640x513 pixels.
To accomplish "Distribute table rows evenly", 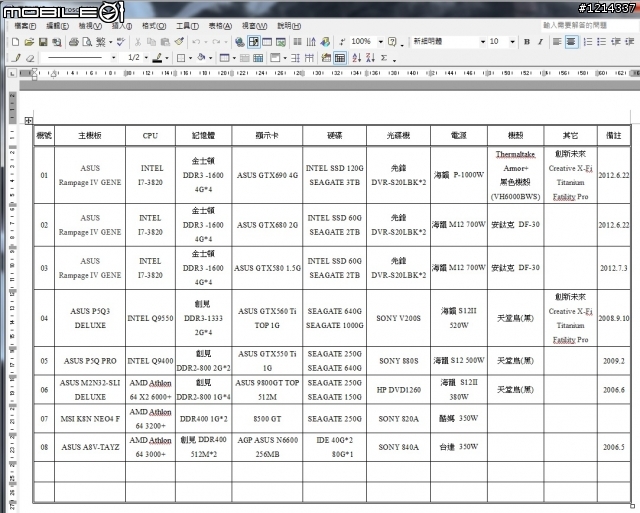I will click(x=296, y=58).
